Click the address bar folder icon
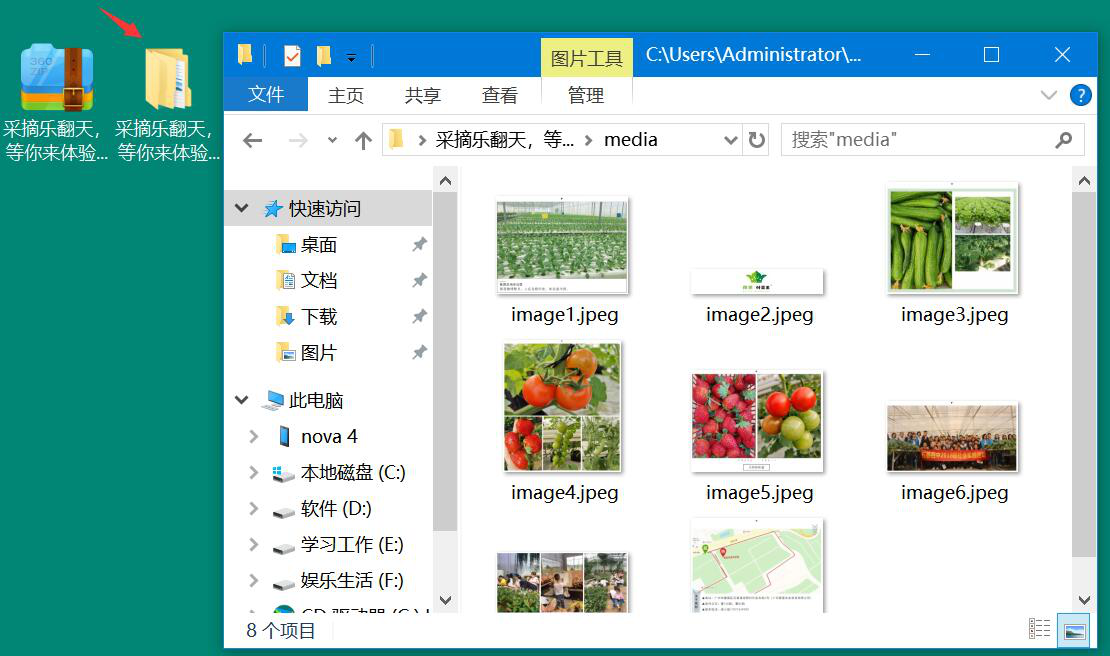 (396, 139)
